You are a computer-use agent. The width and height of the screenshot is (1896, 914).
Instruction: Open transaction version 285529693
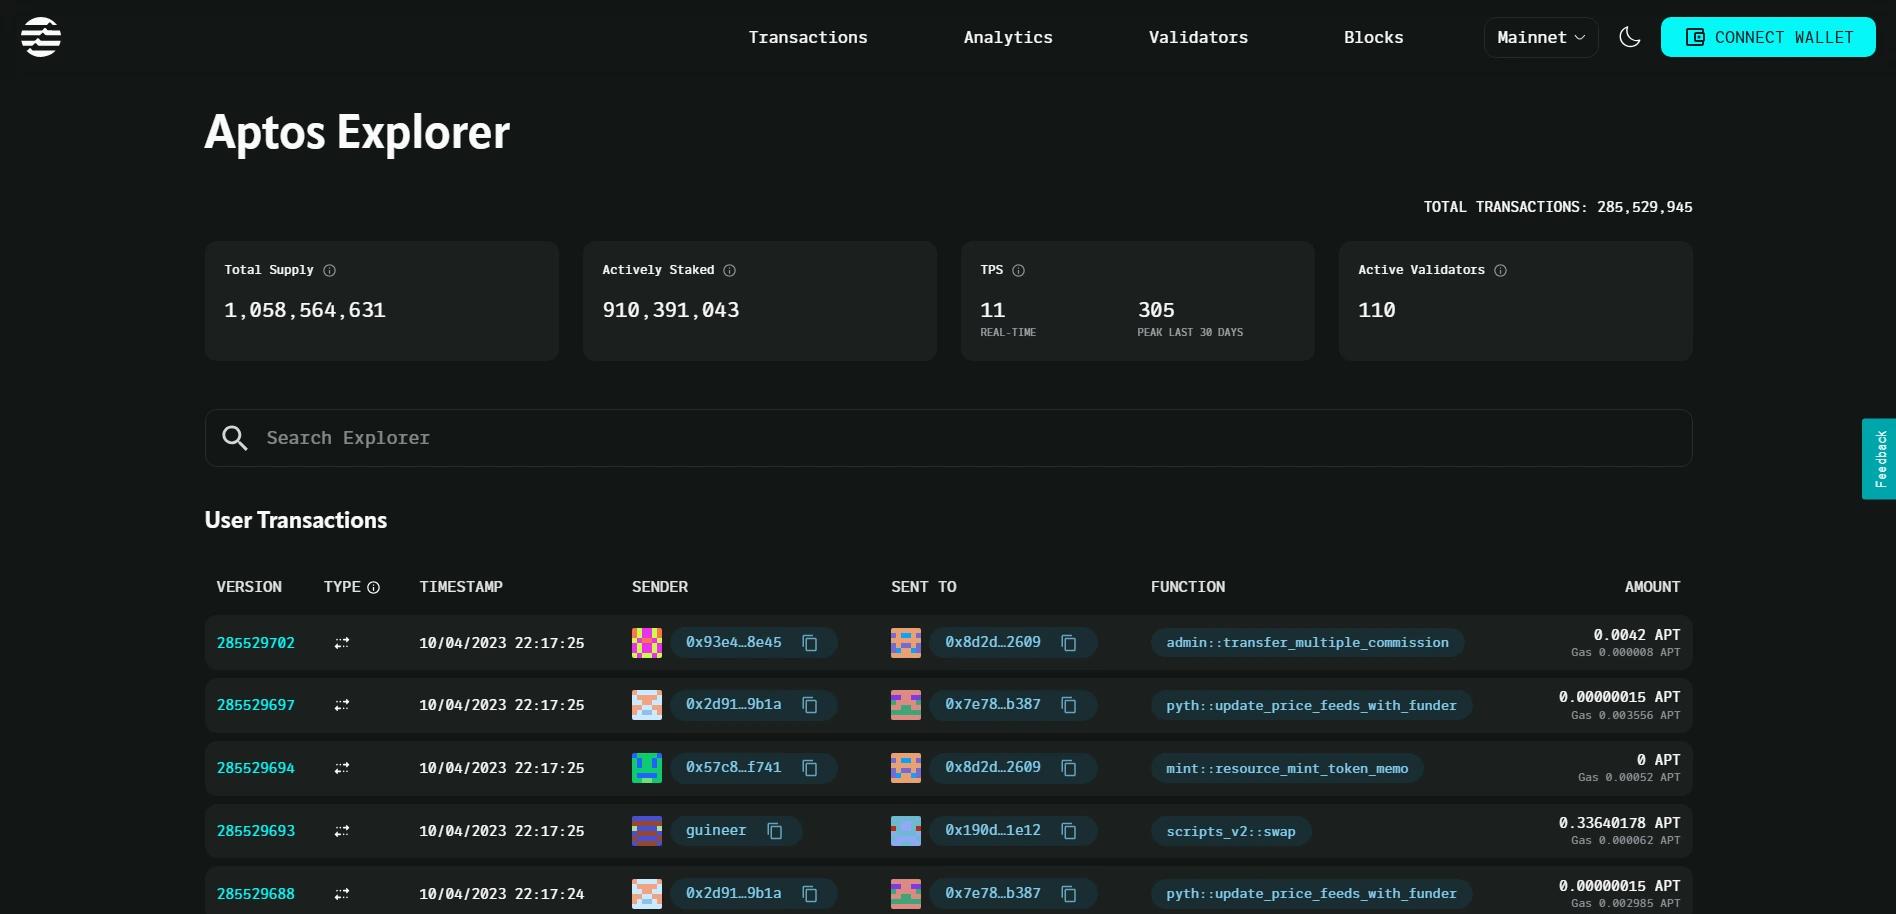coord(256,831)
